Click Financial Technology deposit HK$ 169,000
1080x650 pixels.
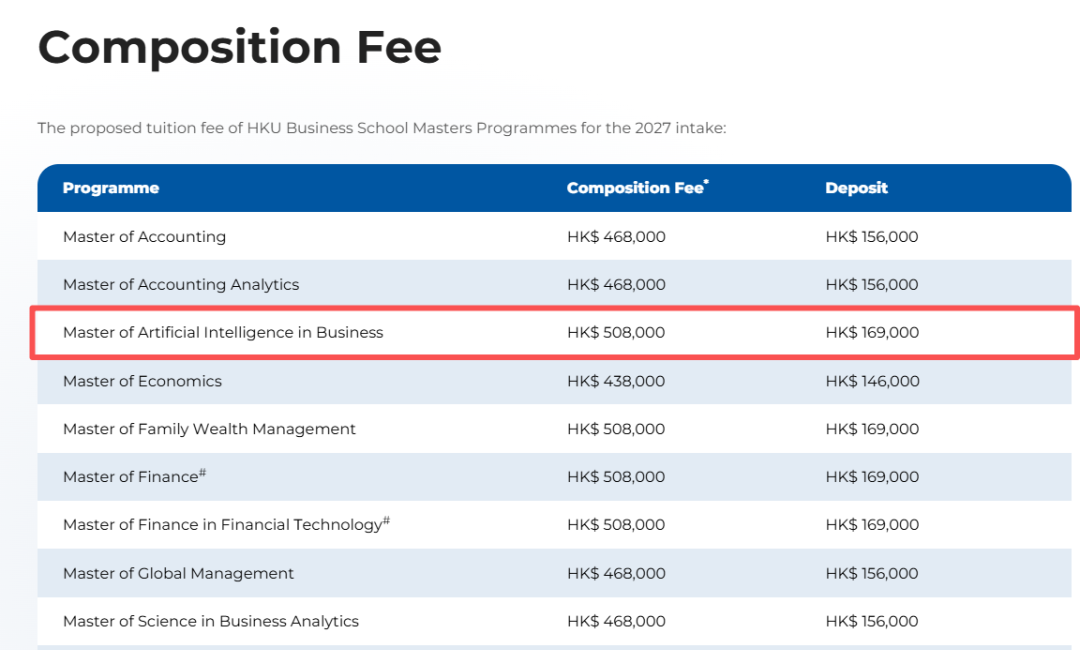pyautogui.click(x=872, y=525)
